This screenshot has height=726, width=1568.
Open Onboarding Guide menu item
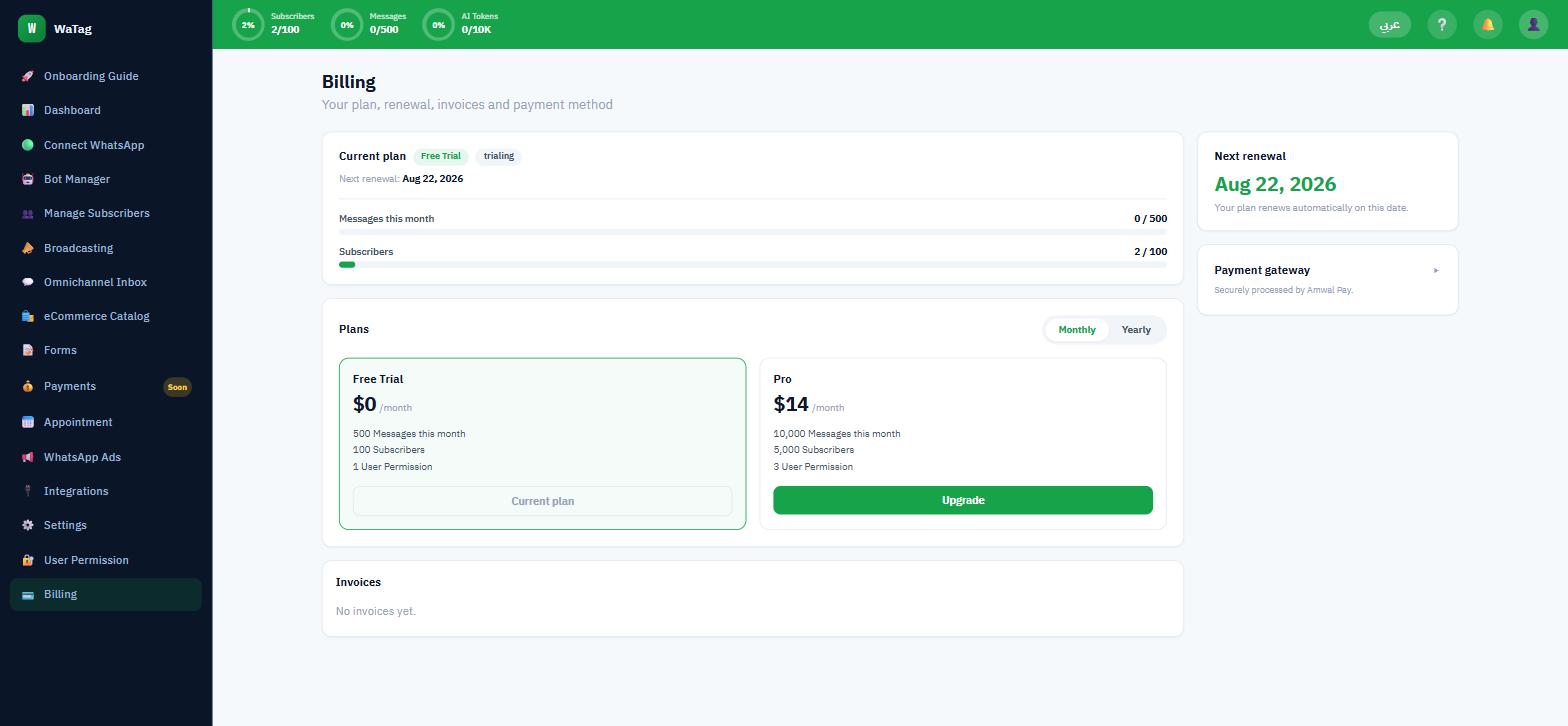point(106,76)
